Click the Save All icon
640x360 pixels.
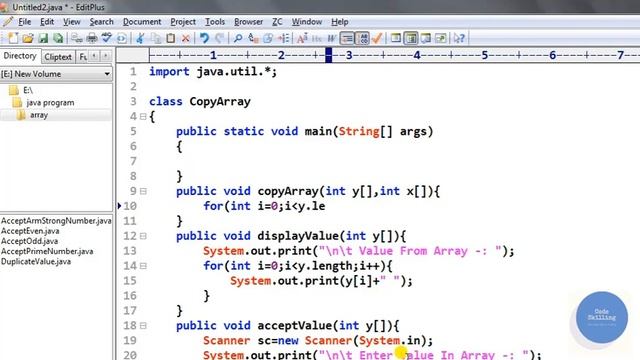[58, 38]
